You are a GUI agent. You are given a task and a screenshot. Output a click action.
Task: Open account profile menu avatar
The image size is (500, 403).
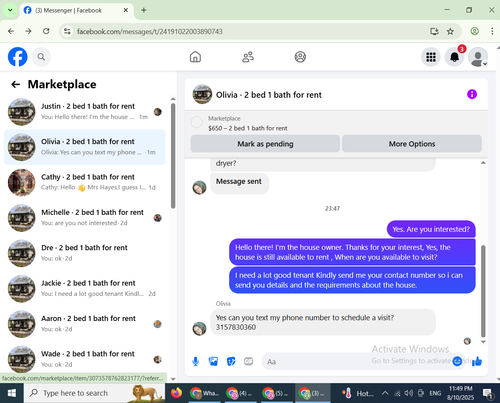[478, 57]
